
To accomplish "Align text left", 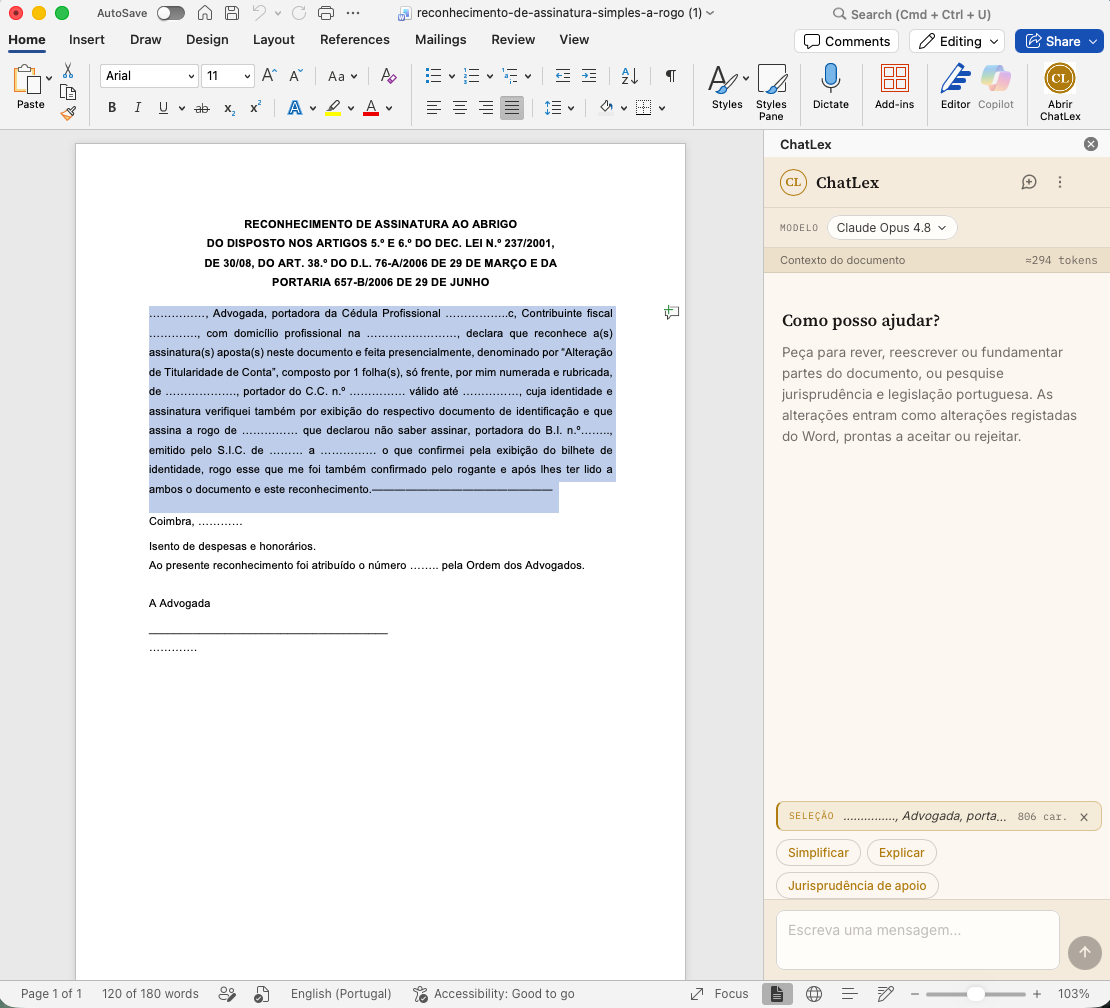I will 434,108.
